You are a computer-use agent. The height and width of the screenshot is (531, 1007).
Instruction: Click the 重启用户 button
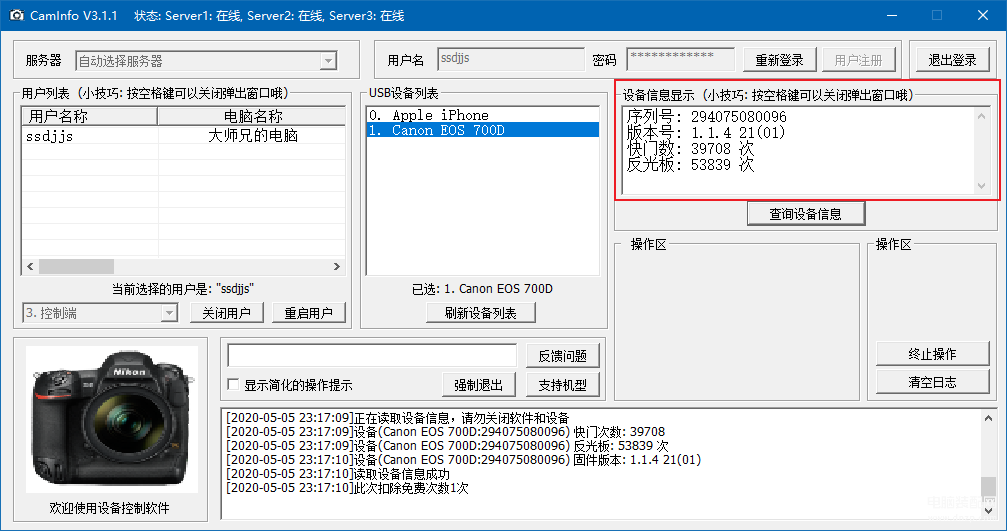(309, 313)
